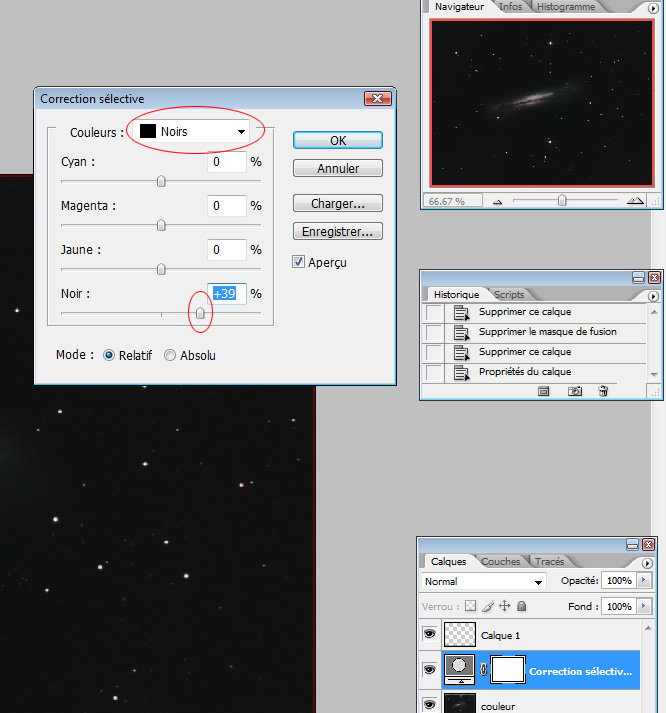
Task: Open the Navigateur panel options menu arrow
Action: click(x=653, y=8)
